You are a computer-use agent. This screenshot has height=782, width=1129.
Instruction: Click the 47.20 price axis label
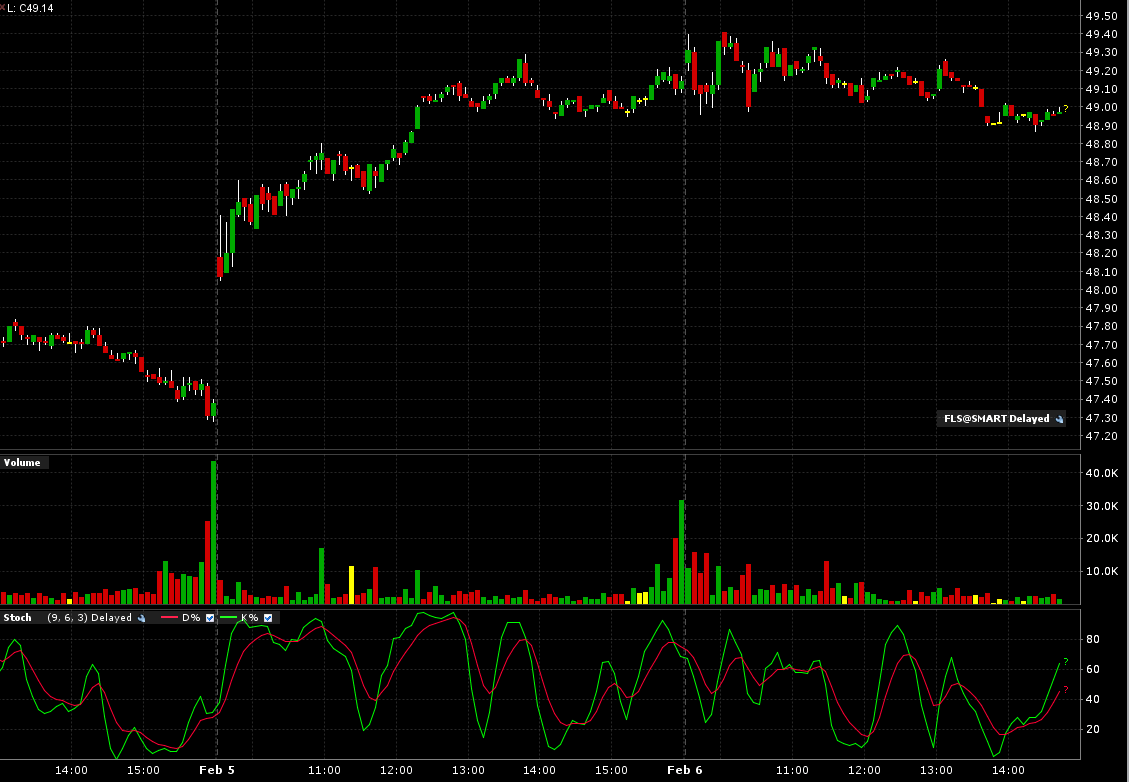coord(1102,436)
